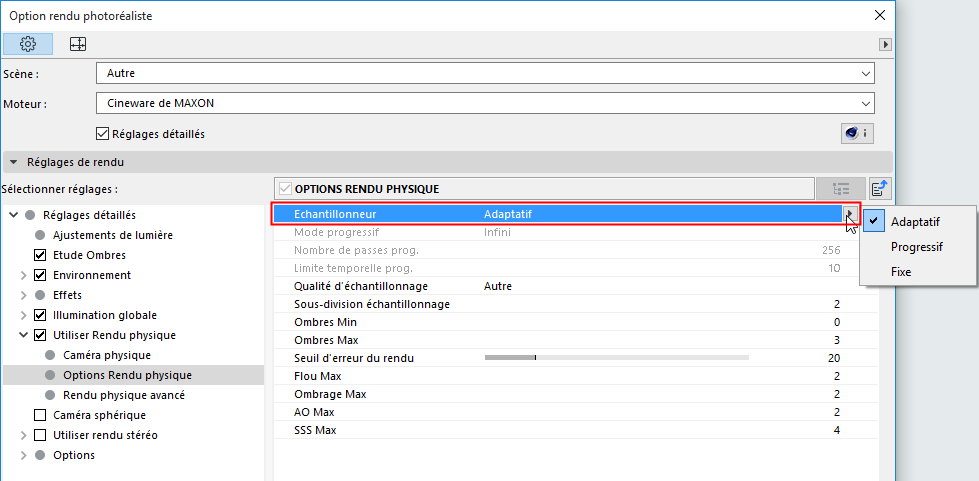
Task: Open the Scène dropdown showing Autre
Action: [x=485, y=73]
